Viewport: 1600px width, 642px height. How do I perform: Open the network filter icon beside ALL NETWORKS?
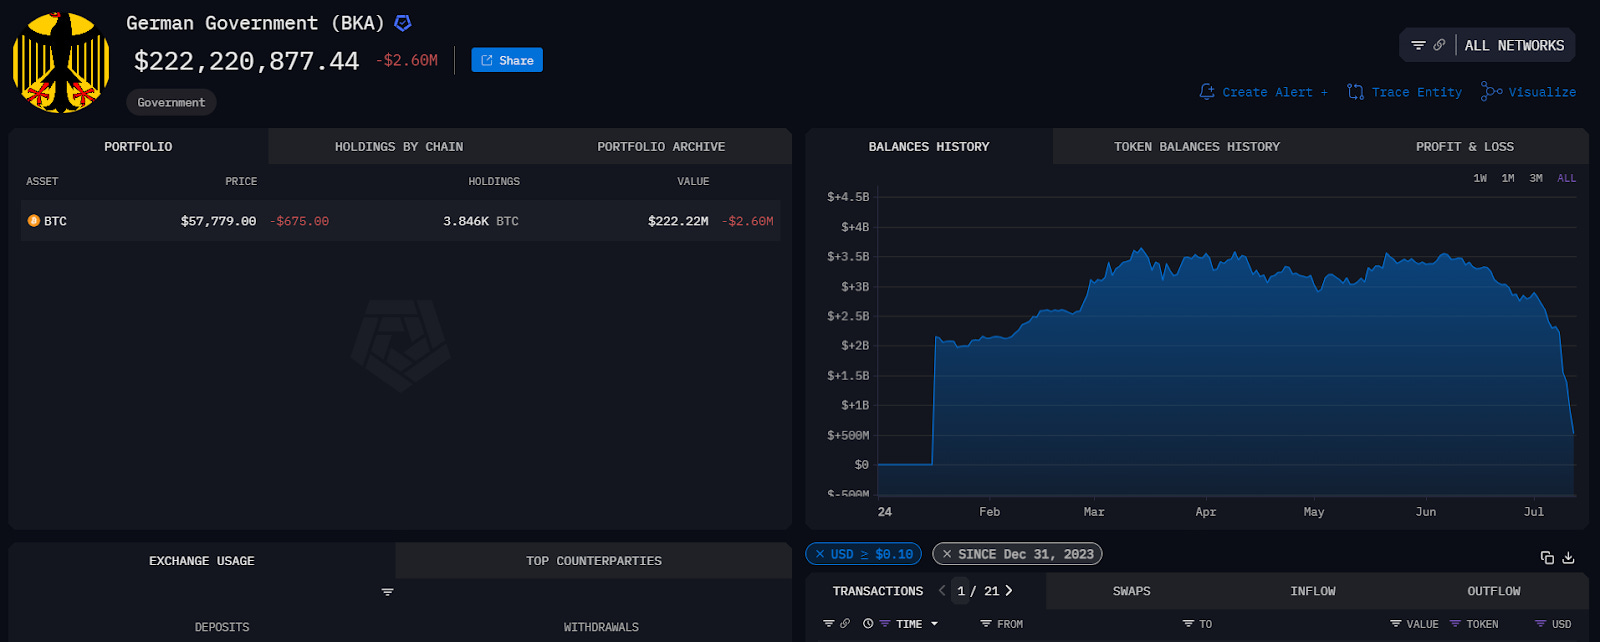tap(1418, 45)
